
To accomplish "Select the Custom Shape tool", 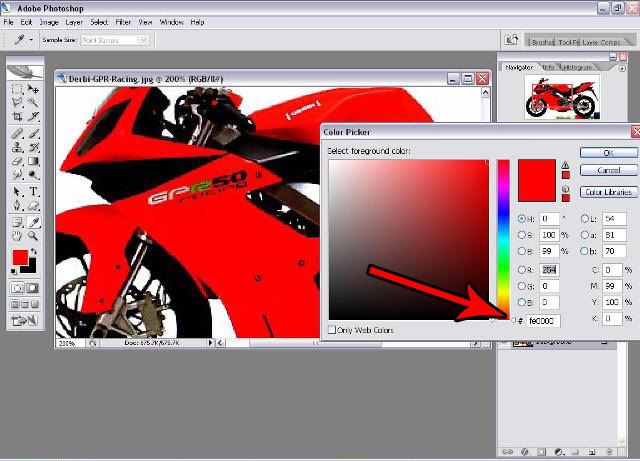I will pyautogui.click(x=33, y=205).
